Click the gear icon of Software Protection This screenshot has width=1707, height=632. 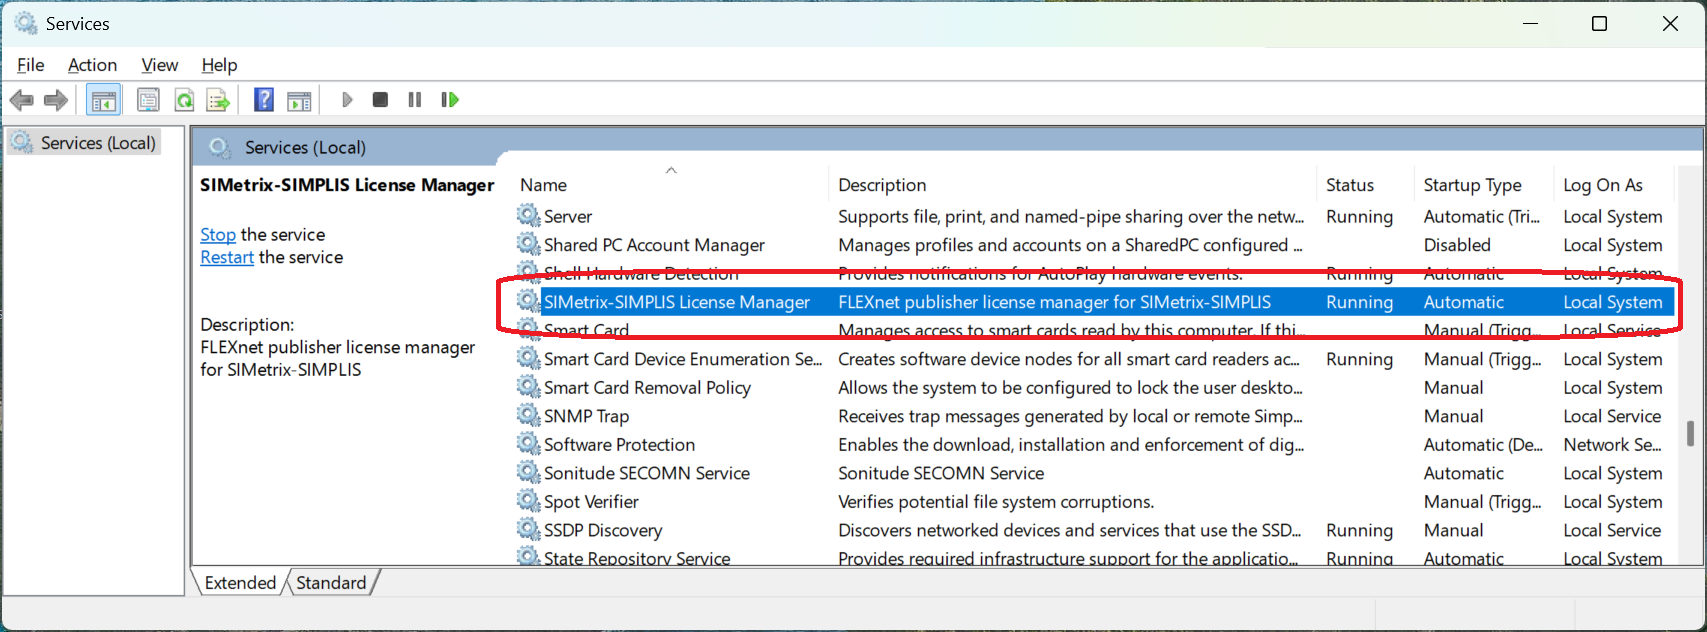click(528, 444)
